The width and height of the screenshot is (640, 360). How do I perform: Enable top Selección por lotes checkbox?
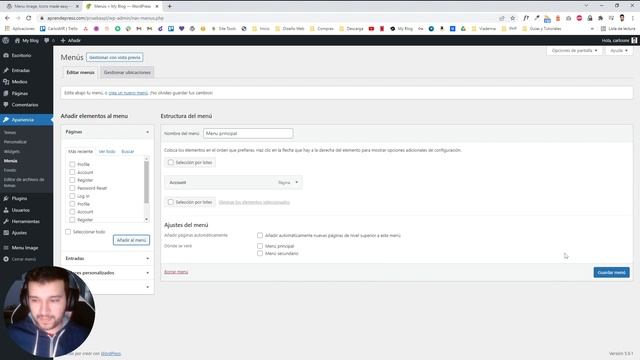pyautogui.click(x=171, y=162)
